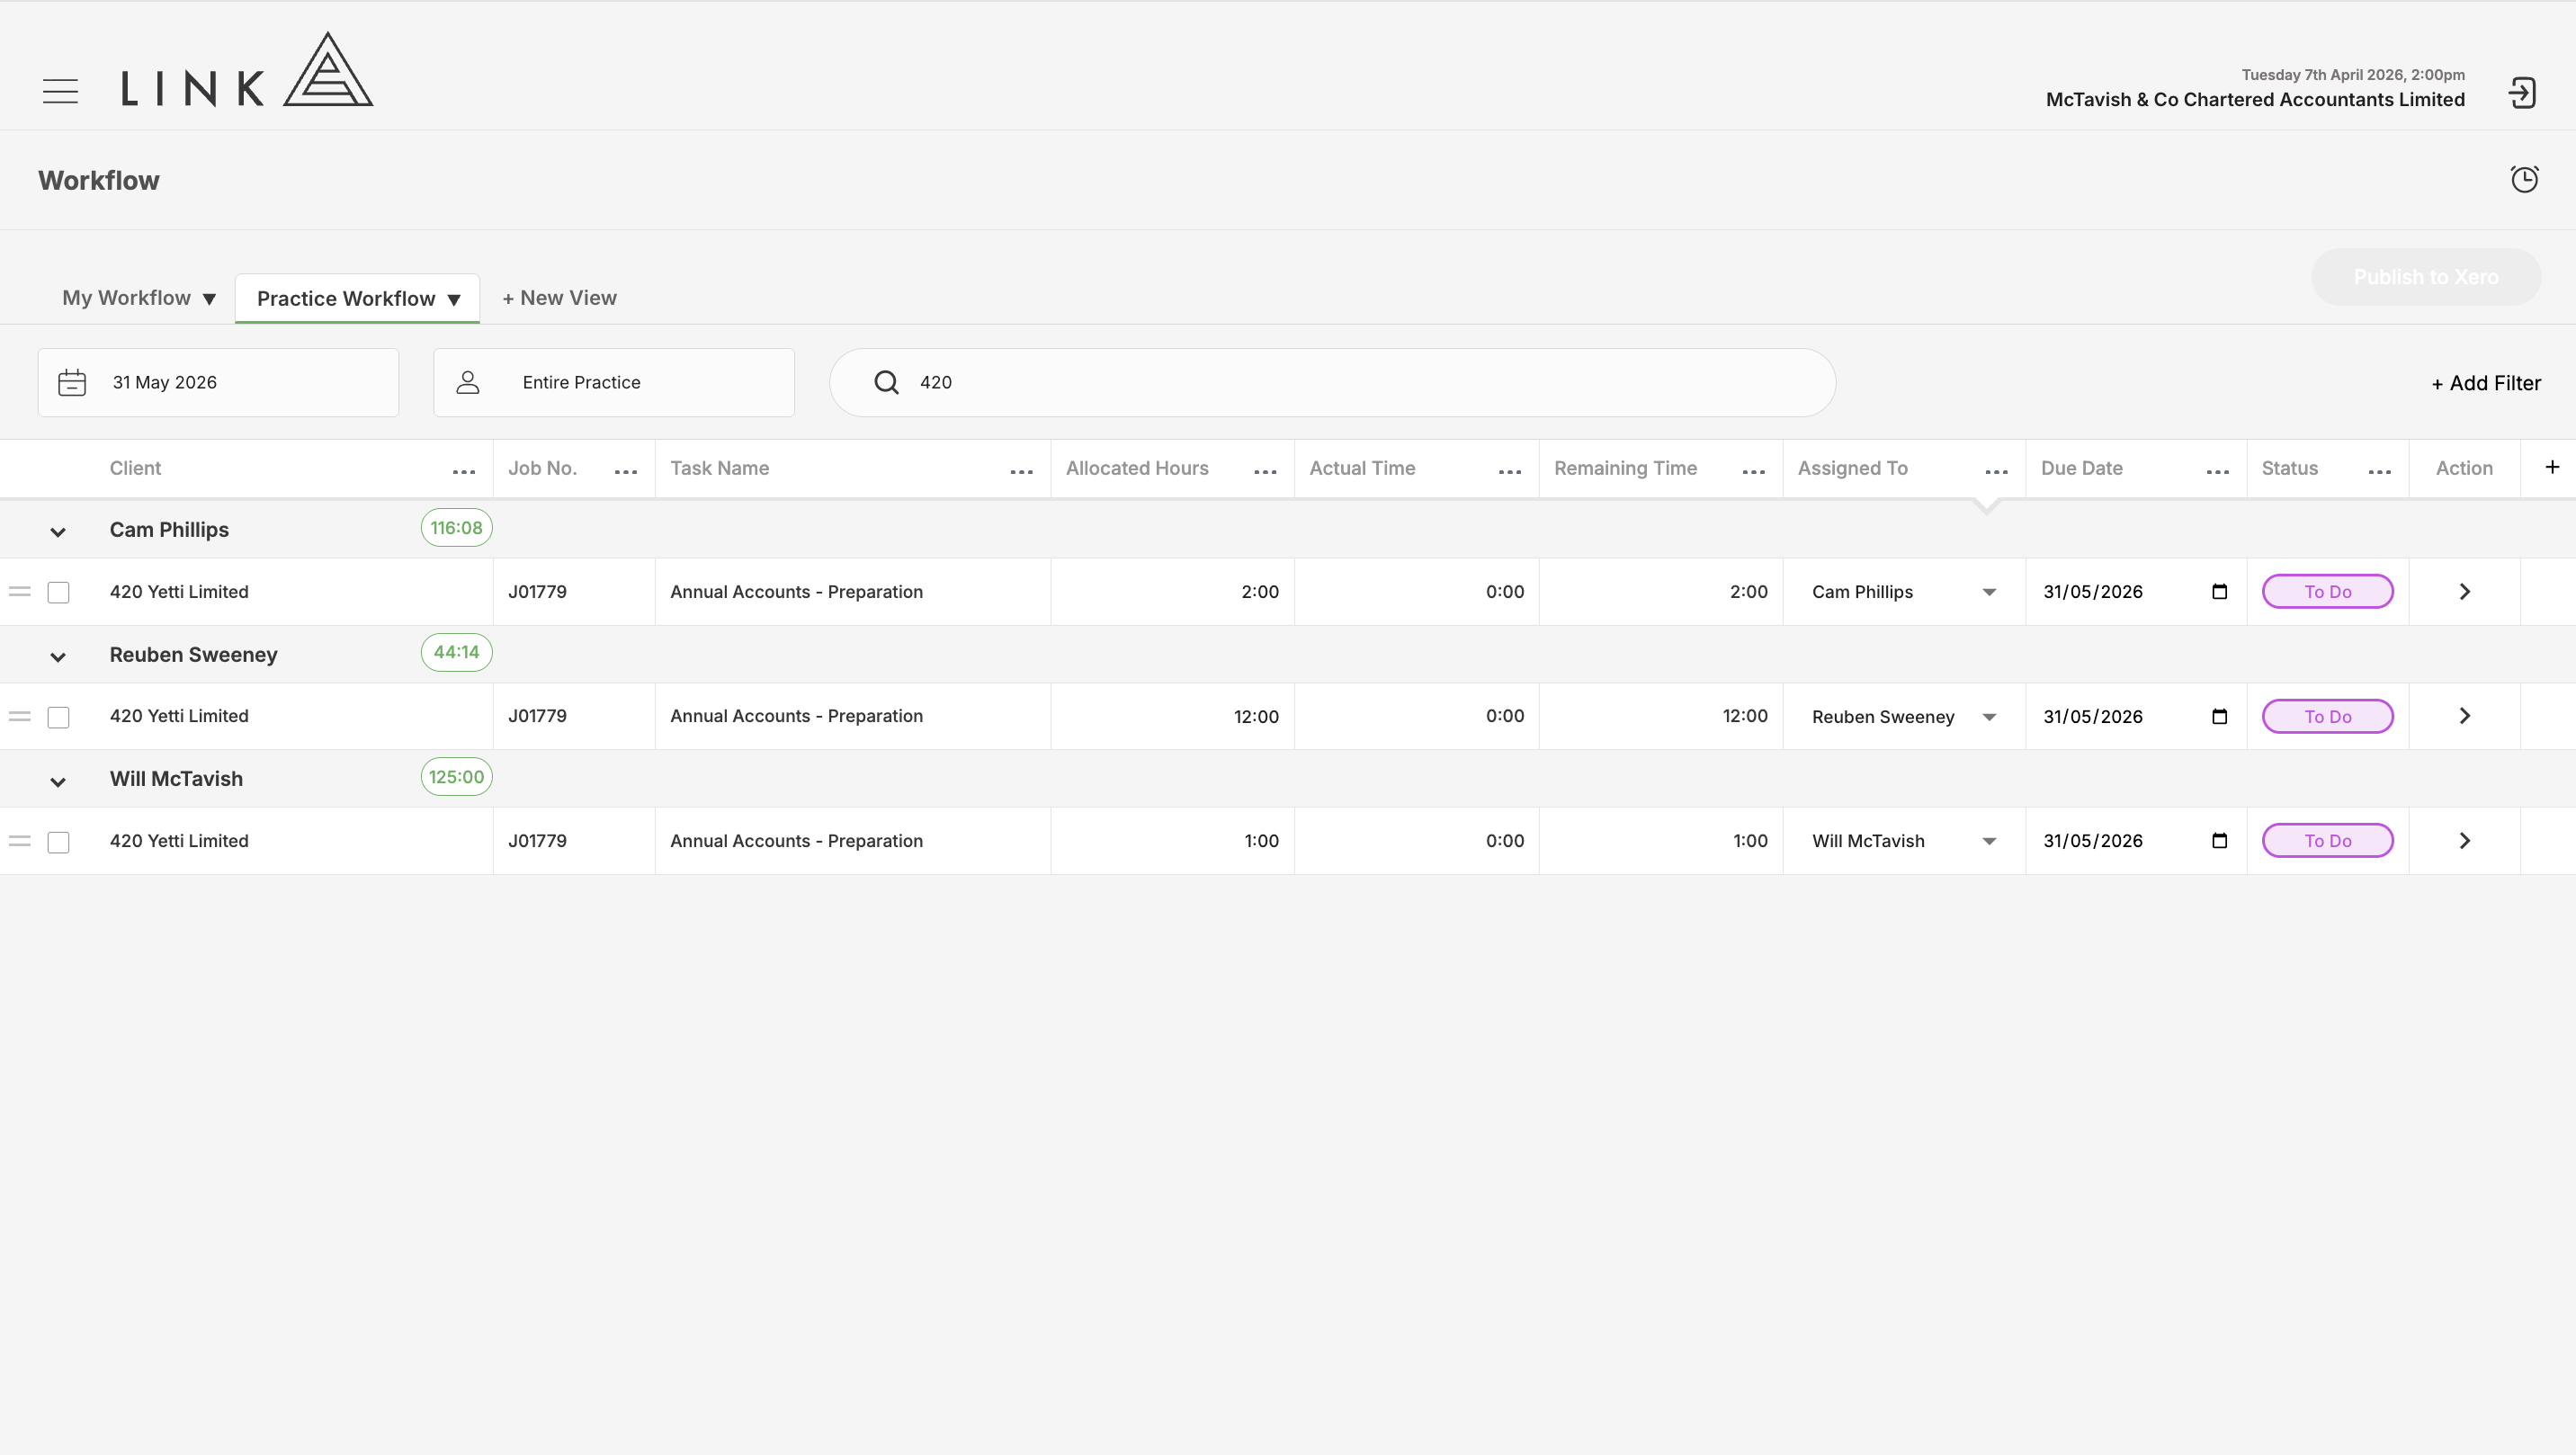This screenshot has height=1455, width=2576.
Task: Click job number J01779 in Will McTavish row
Action: [537, 841]
